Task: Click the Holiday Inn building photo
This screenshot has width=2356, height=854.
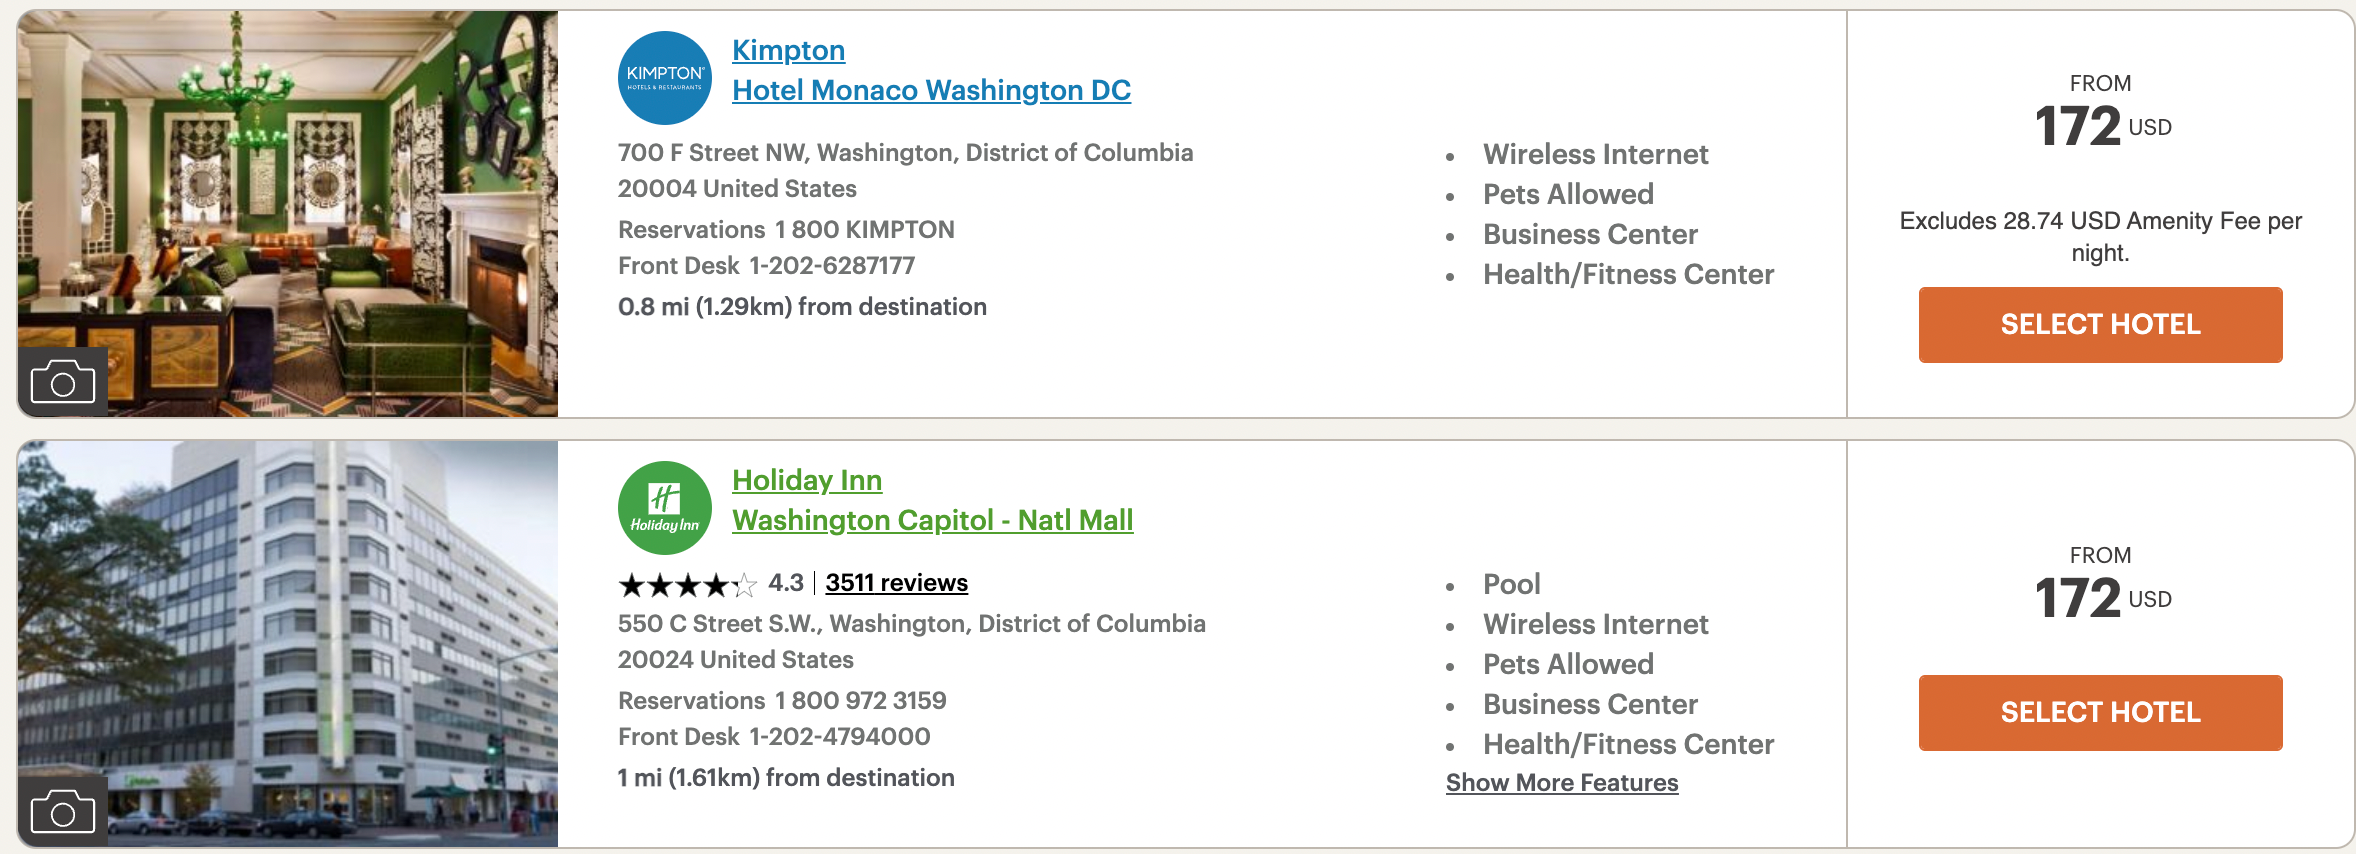Action: pos(288,644)
